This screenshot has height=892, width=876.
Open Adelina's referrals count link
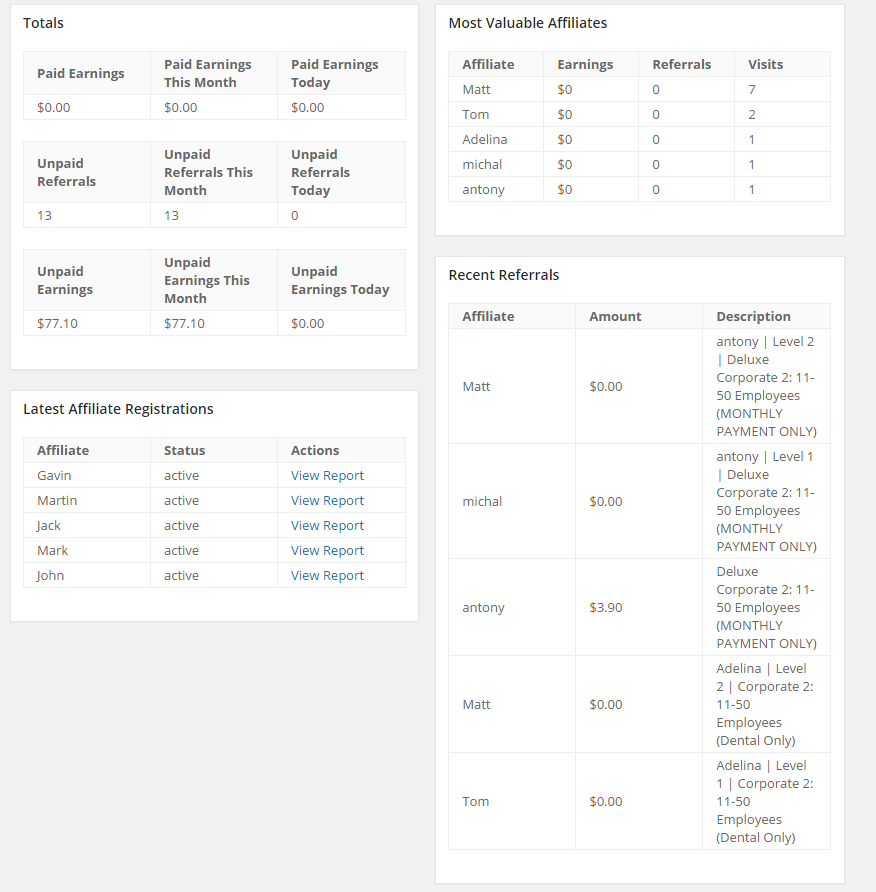click(x=656, y=139)
